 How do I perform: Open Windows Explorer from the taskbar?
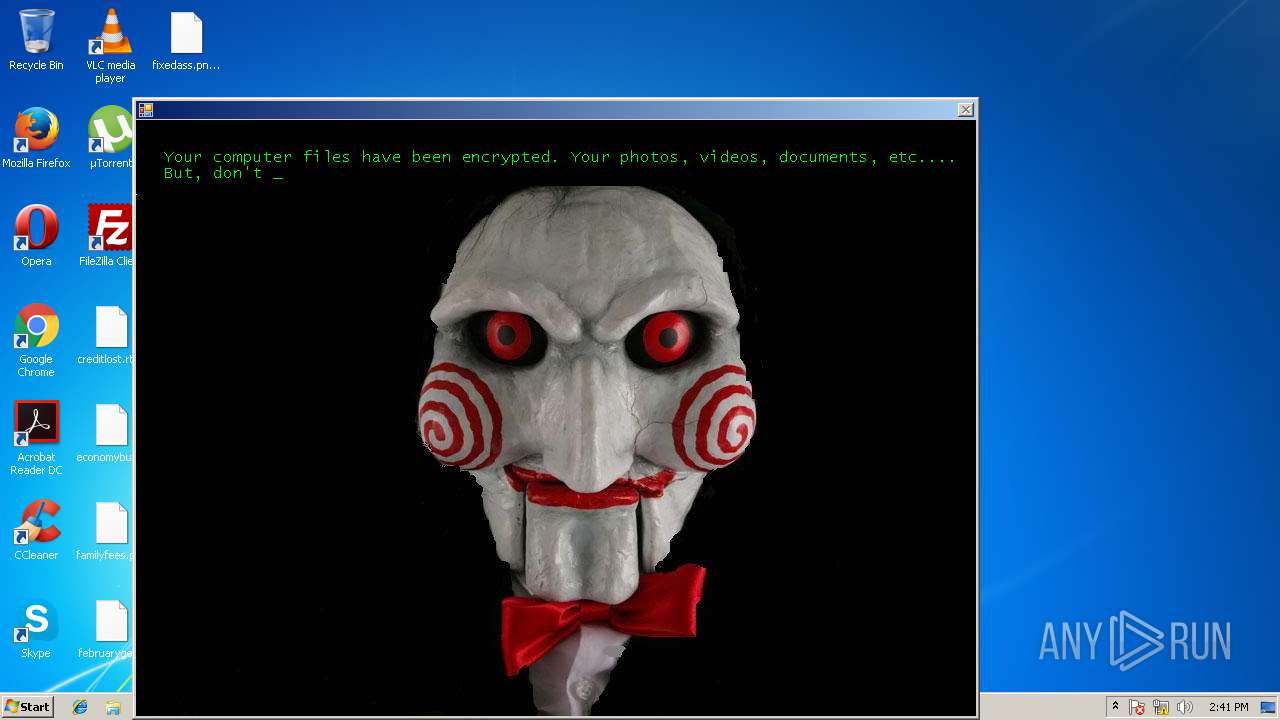[113, 707]
